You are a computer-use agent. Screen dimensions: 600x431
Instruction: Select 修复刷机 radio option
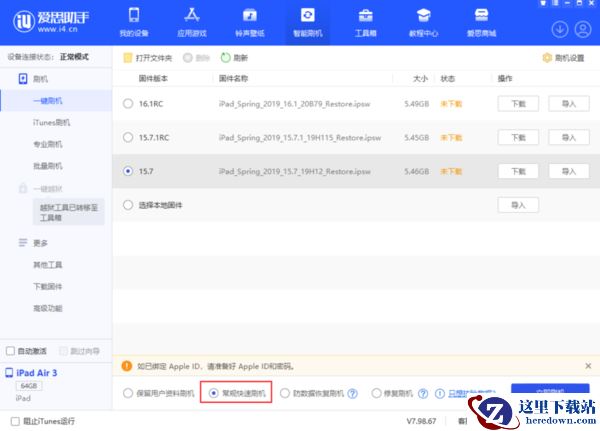pyautogui.click(x=376, y=393)
